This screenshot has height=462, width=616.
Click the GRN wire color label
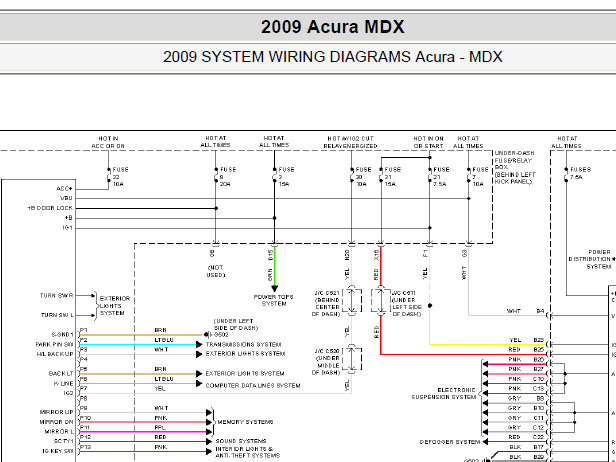[x=270, y=275]
